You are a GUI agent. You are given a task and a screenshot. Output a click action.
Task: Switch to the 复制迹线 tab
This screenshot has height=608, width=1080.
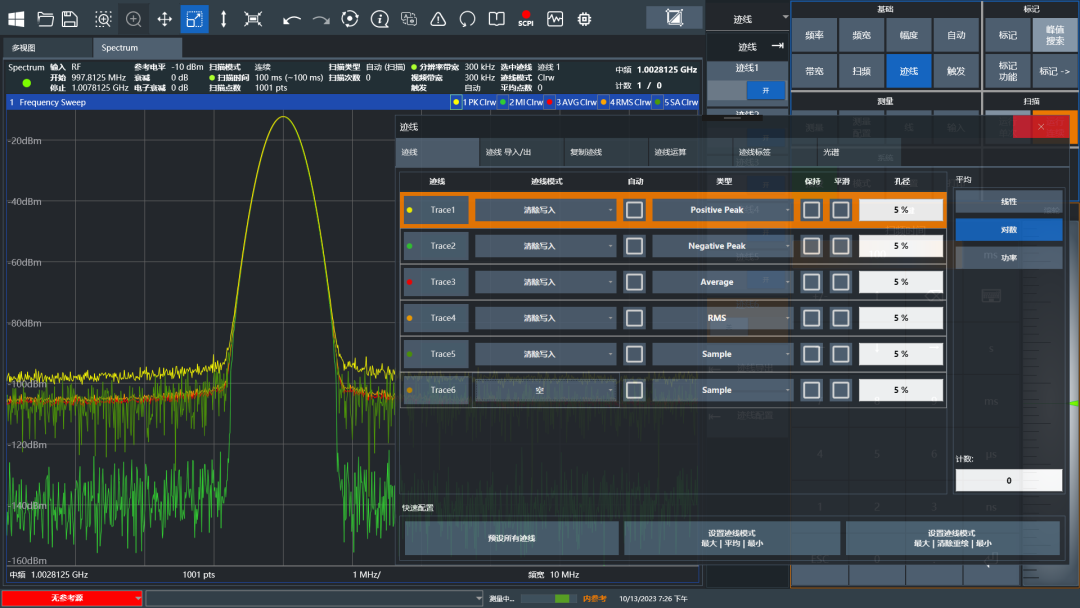(x=605, y=152)
